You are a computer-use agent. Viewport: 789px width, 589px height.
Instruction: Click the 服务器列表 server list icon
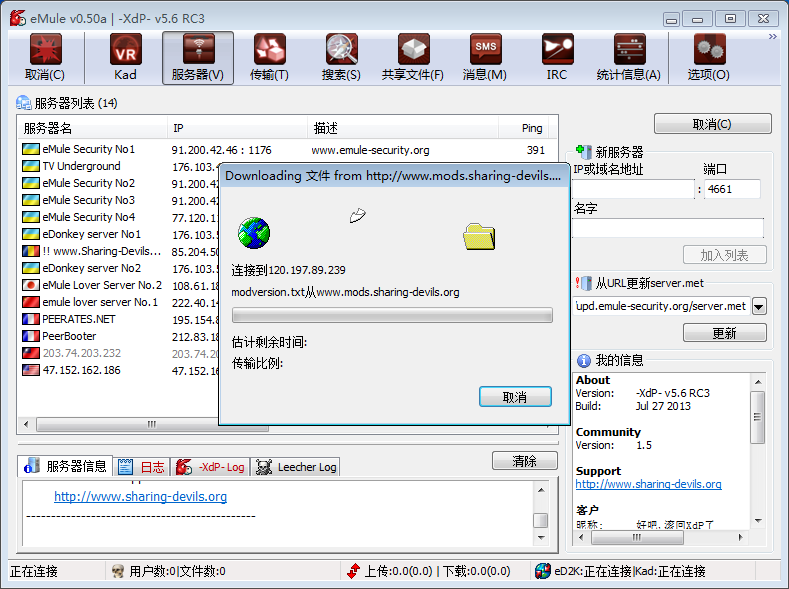(x=24, y=103)
